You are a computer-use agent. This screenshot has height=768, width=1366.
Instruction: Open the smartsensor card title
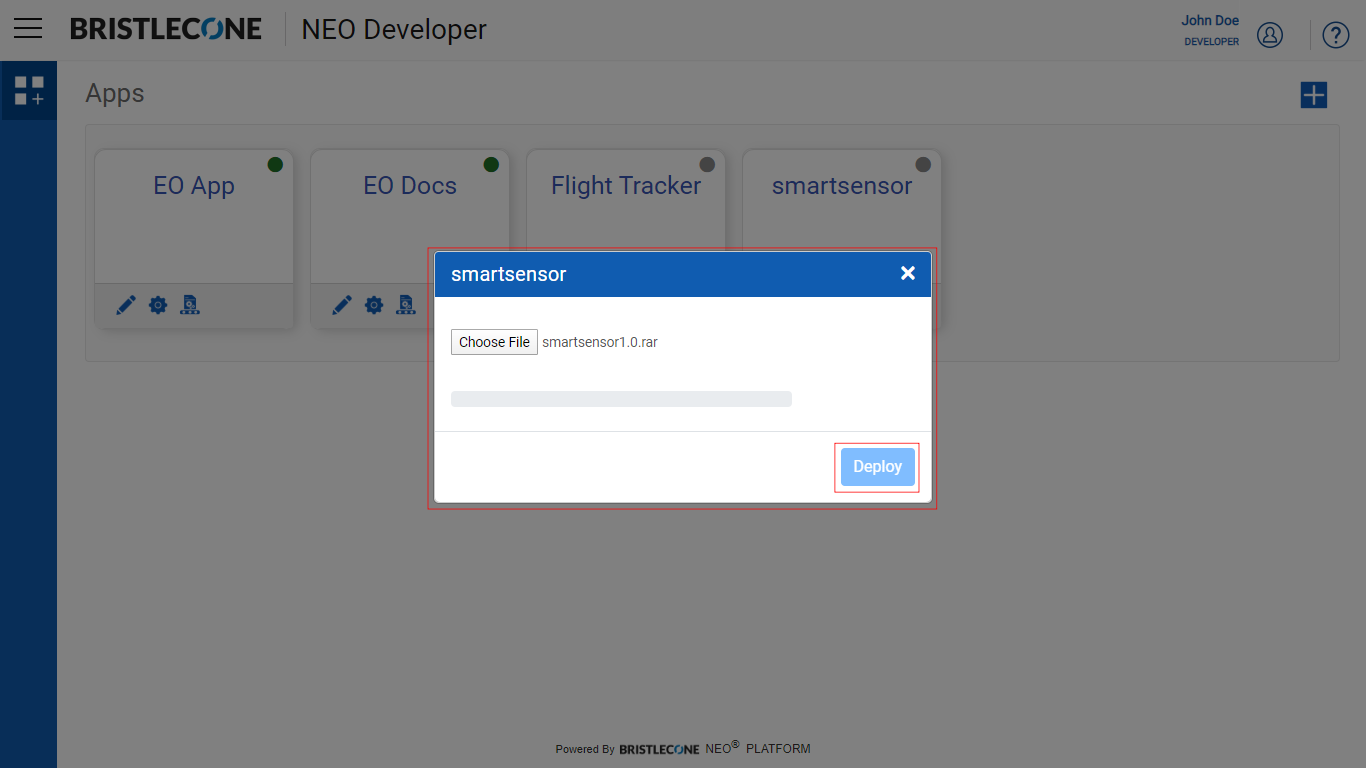pyautogui.click(x=842, y=186)
